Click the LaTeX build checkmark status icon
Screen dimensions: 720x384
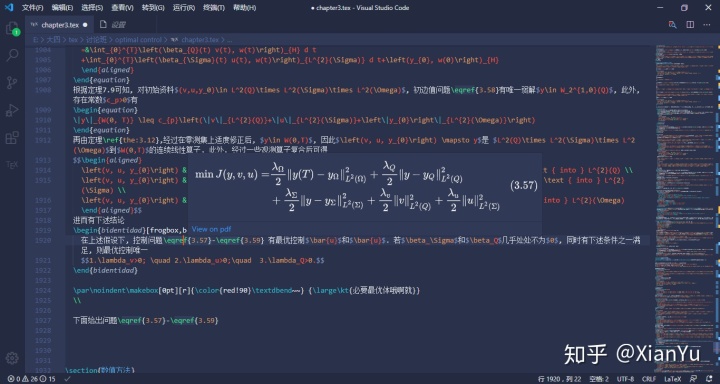tap(68, 379)
